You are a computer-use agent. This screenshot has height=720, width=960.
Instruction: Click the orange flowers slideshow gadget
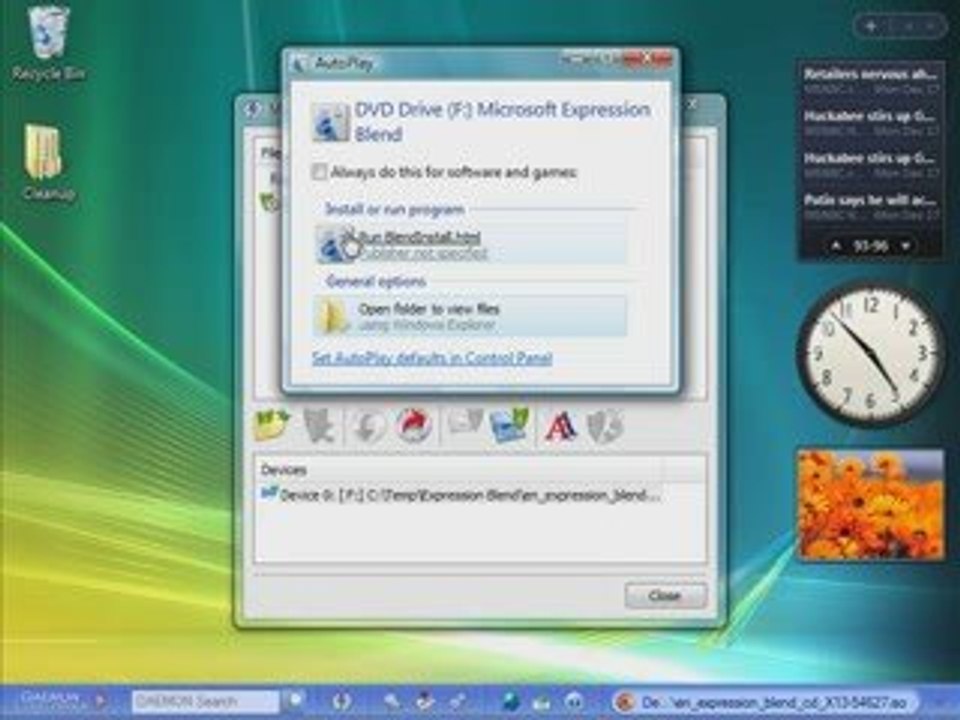tap(870, 504)
